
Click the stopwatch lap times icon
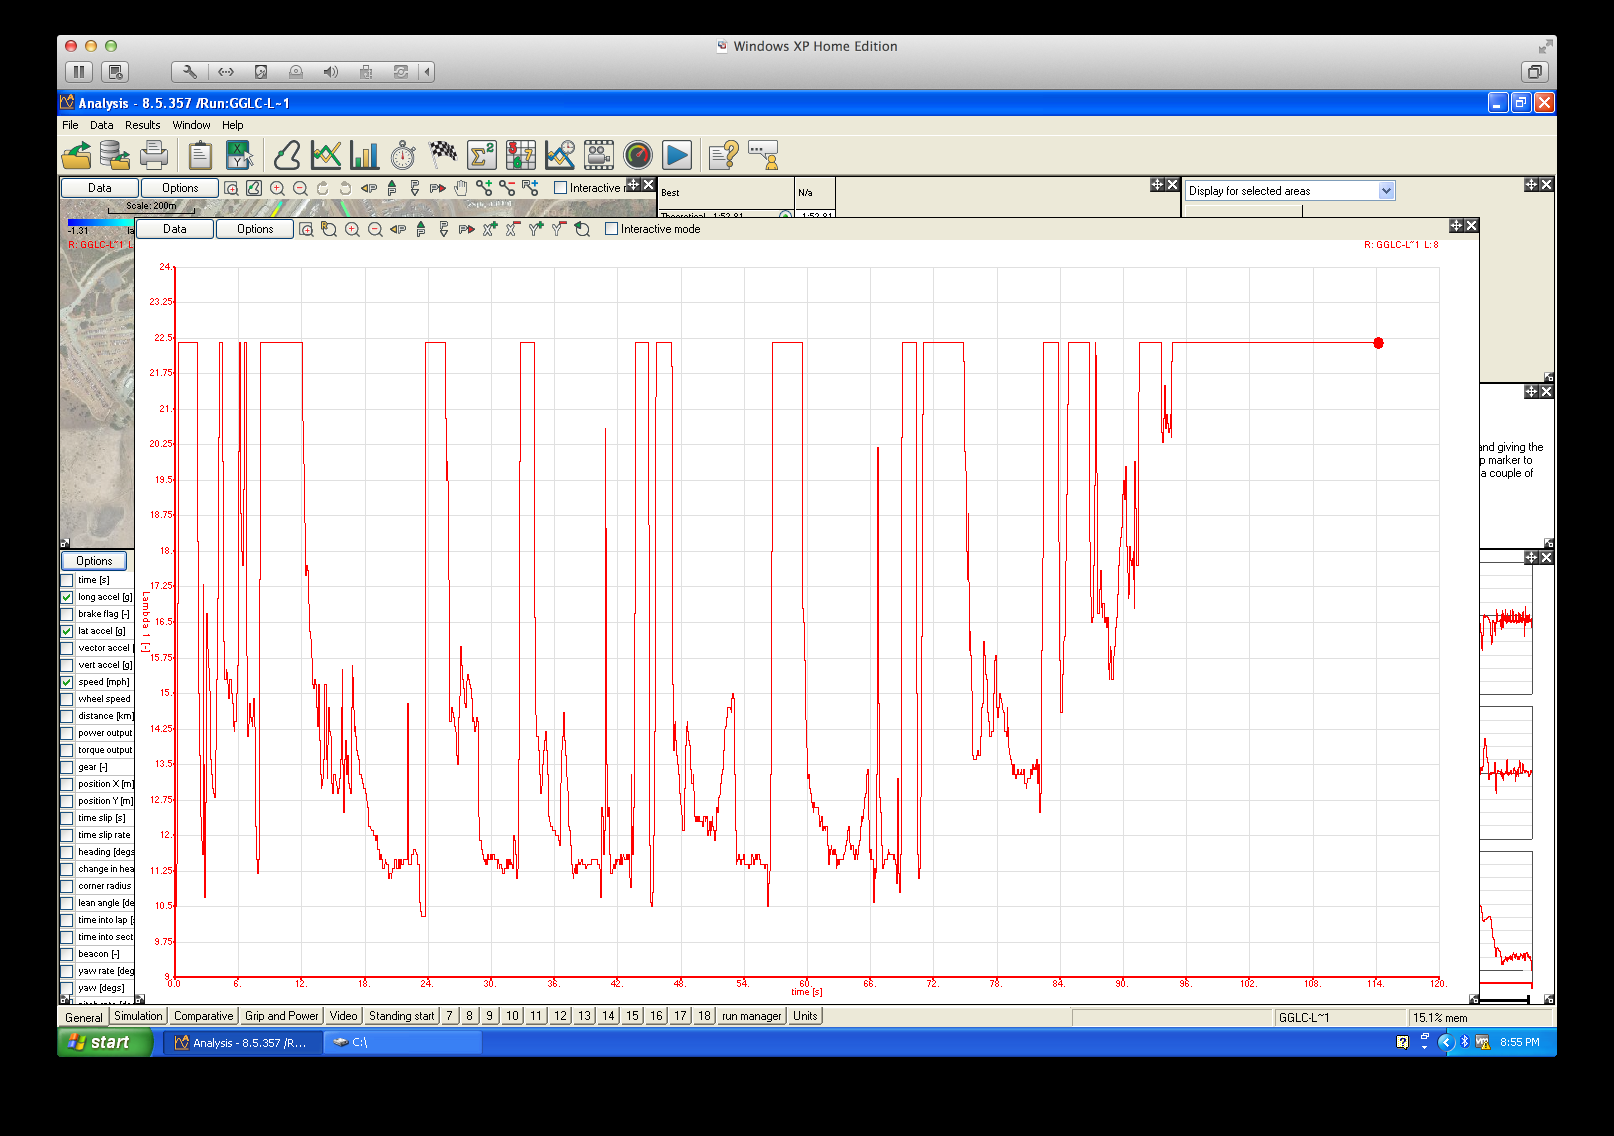[403, 155]
